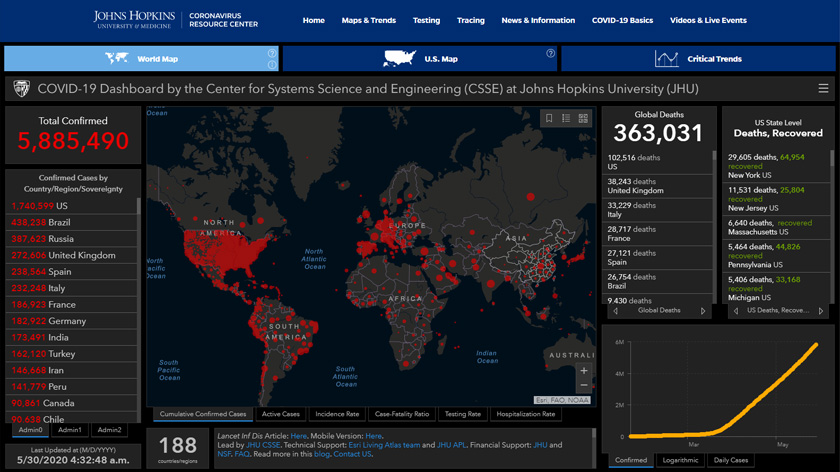840x472 pixels.
Task: Select Russia row in confirmed cases list
Action: pos(72,239)
